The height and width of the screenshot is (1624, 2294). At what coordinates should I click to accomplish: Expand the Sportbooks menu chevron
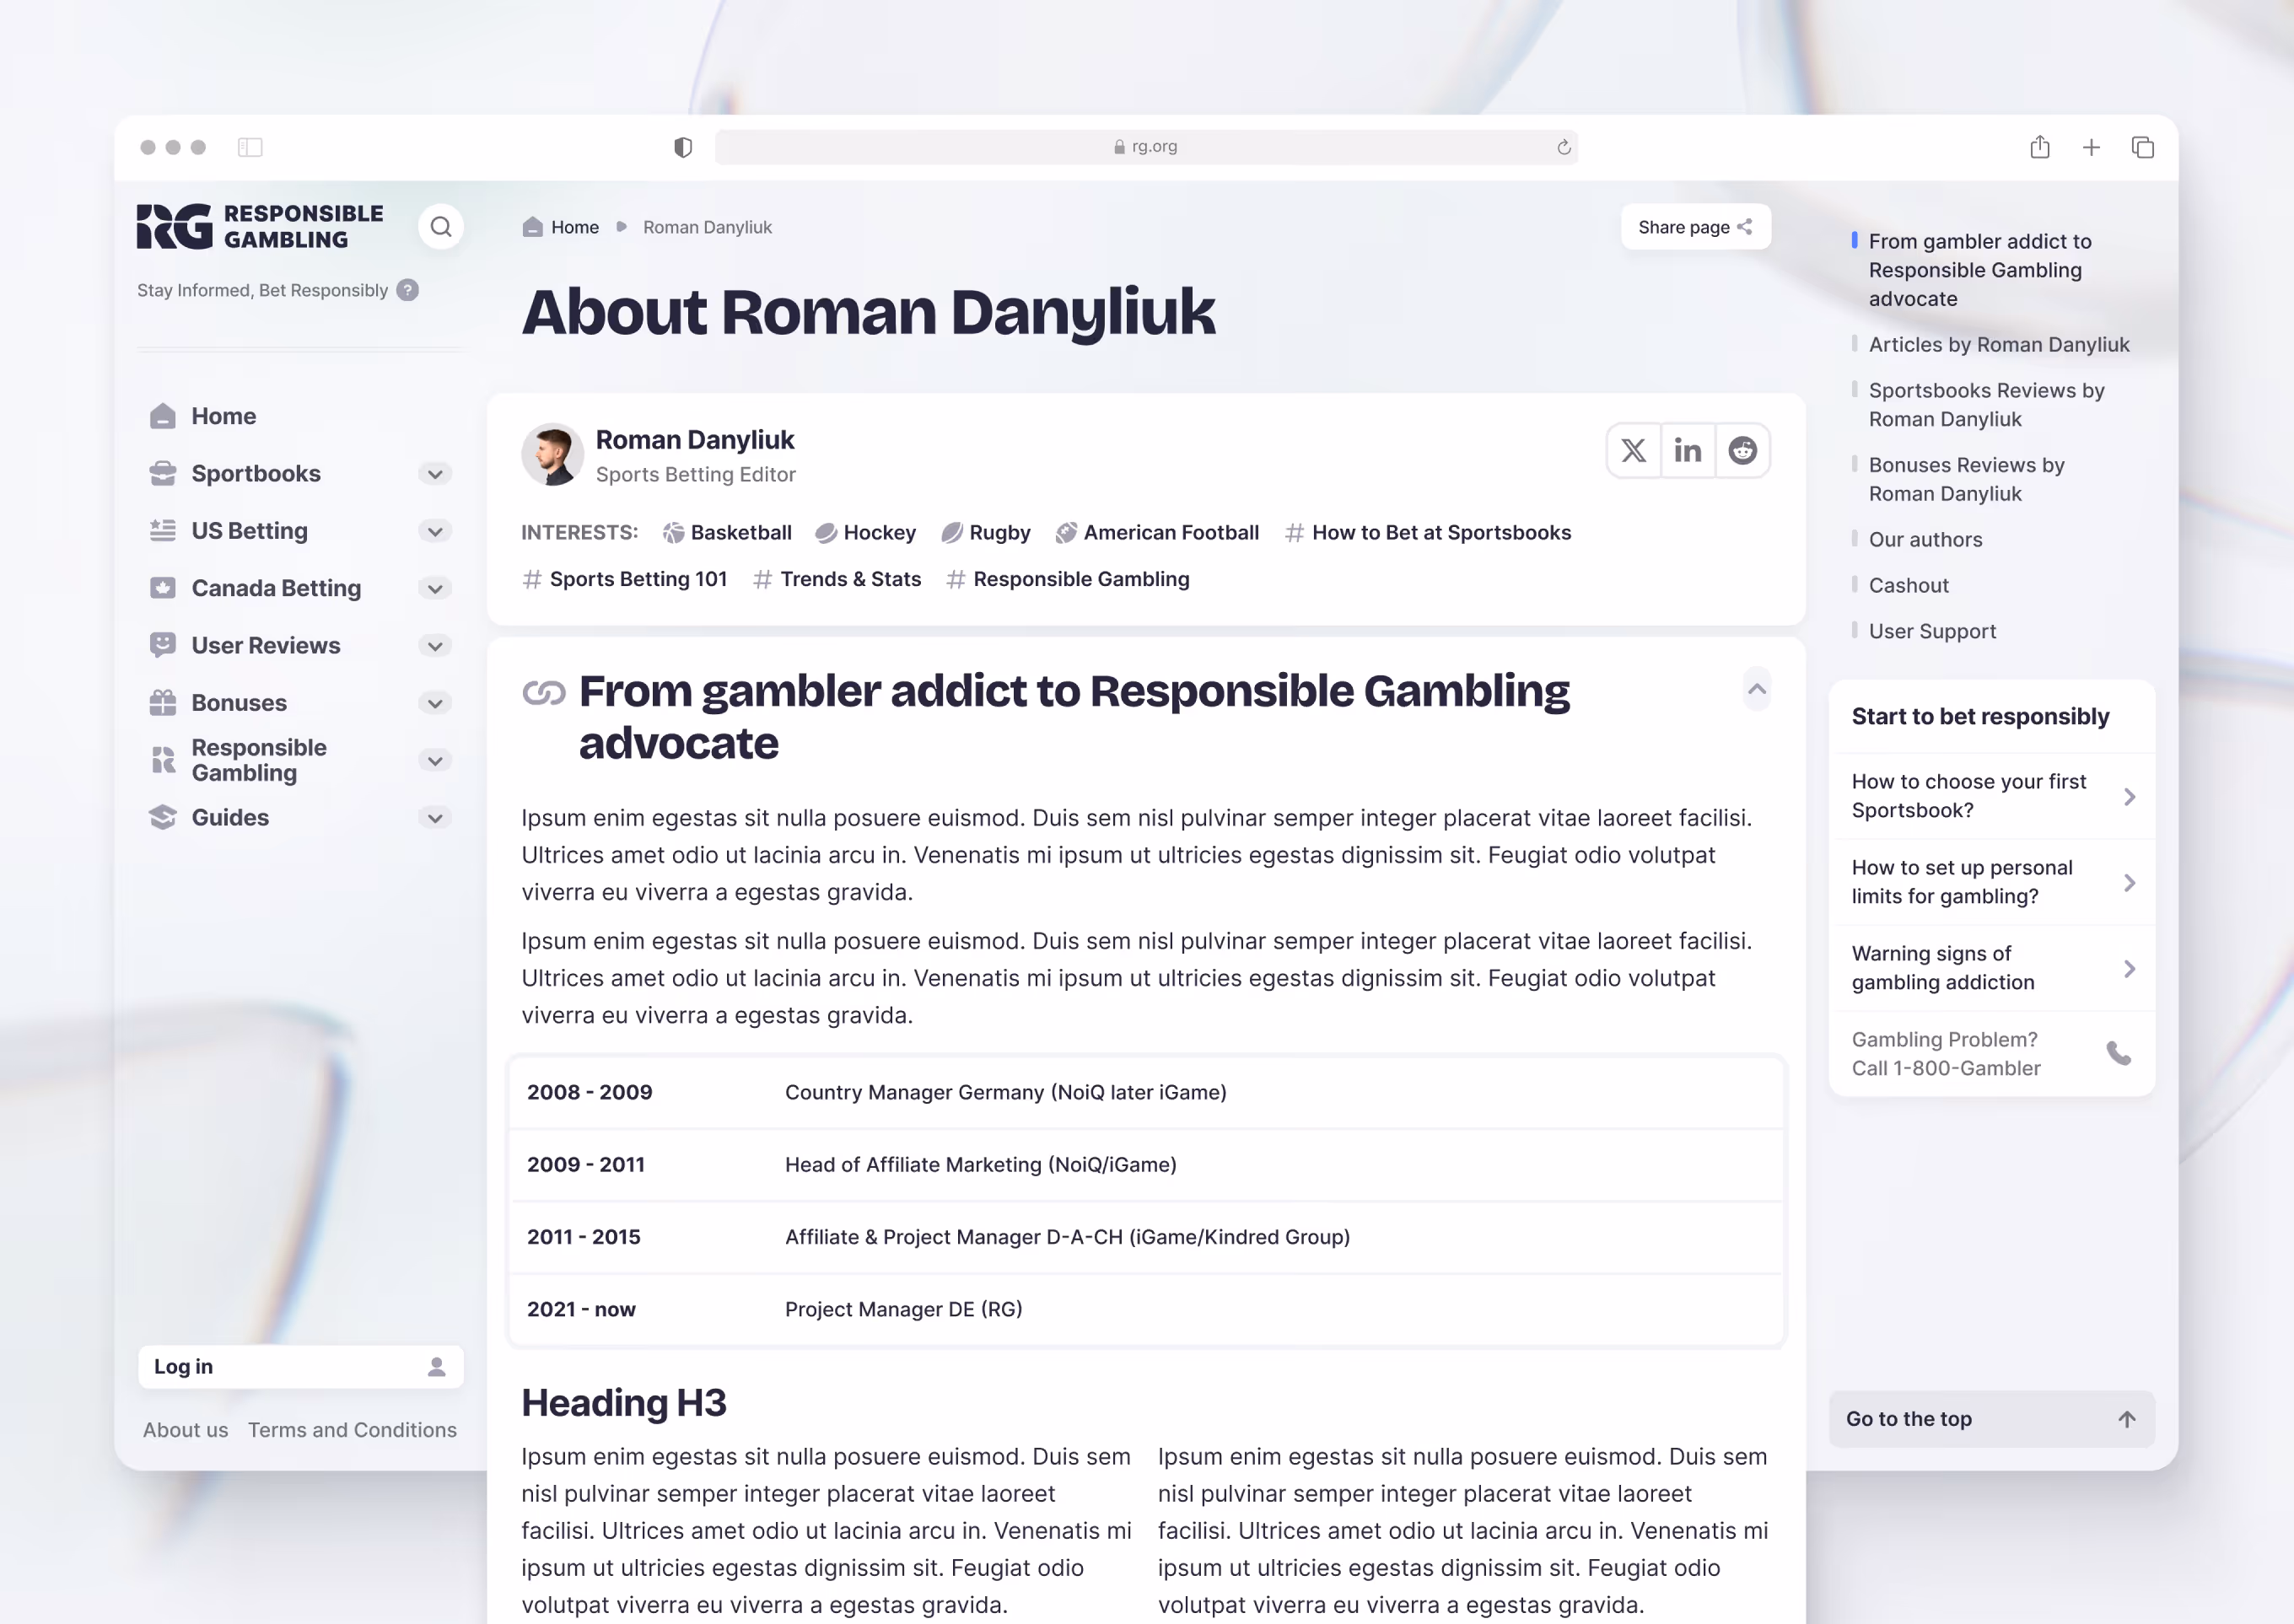pyautogui.click(x=435, y=474)
